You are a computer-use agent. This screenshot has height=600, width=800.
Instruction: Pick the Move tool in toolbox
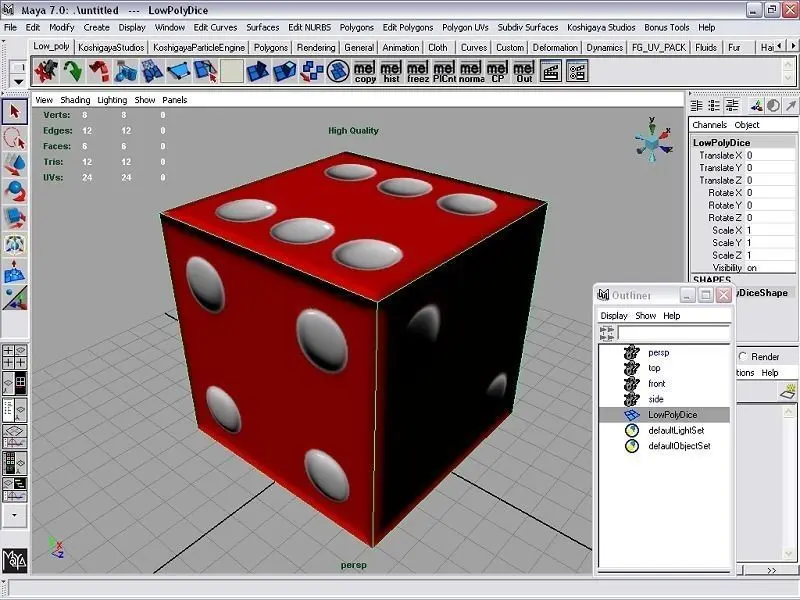click(14, 165)
